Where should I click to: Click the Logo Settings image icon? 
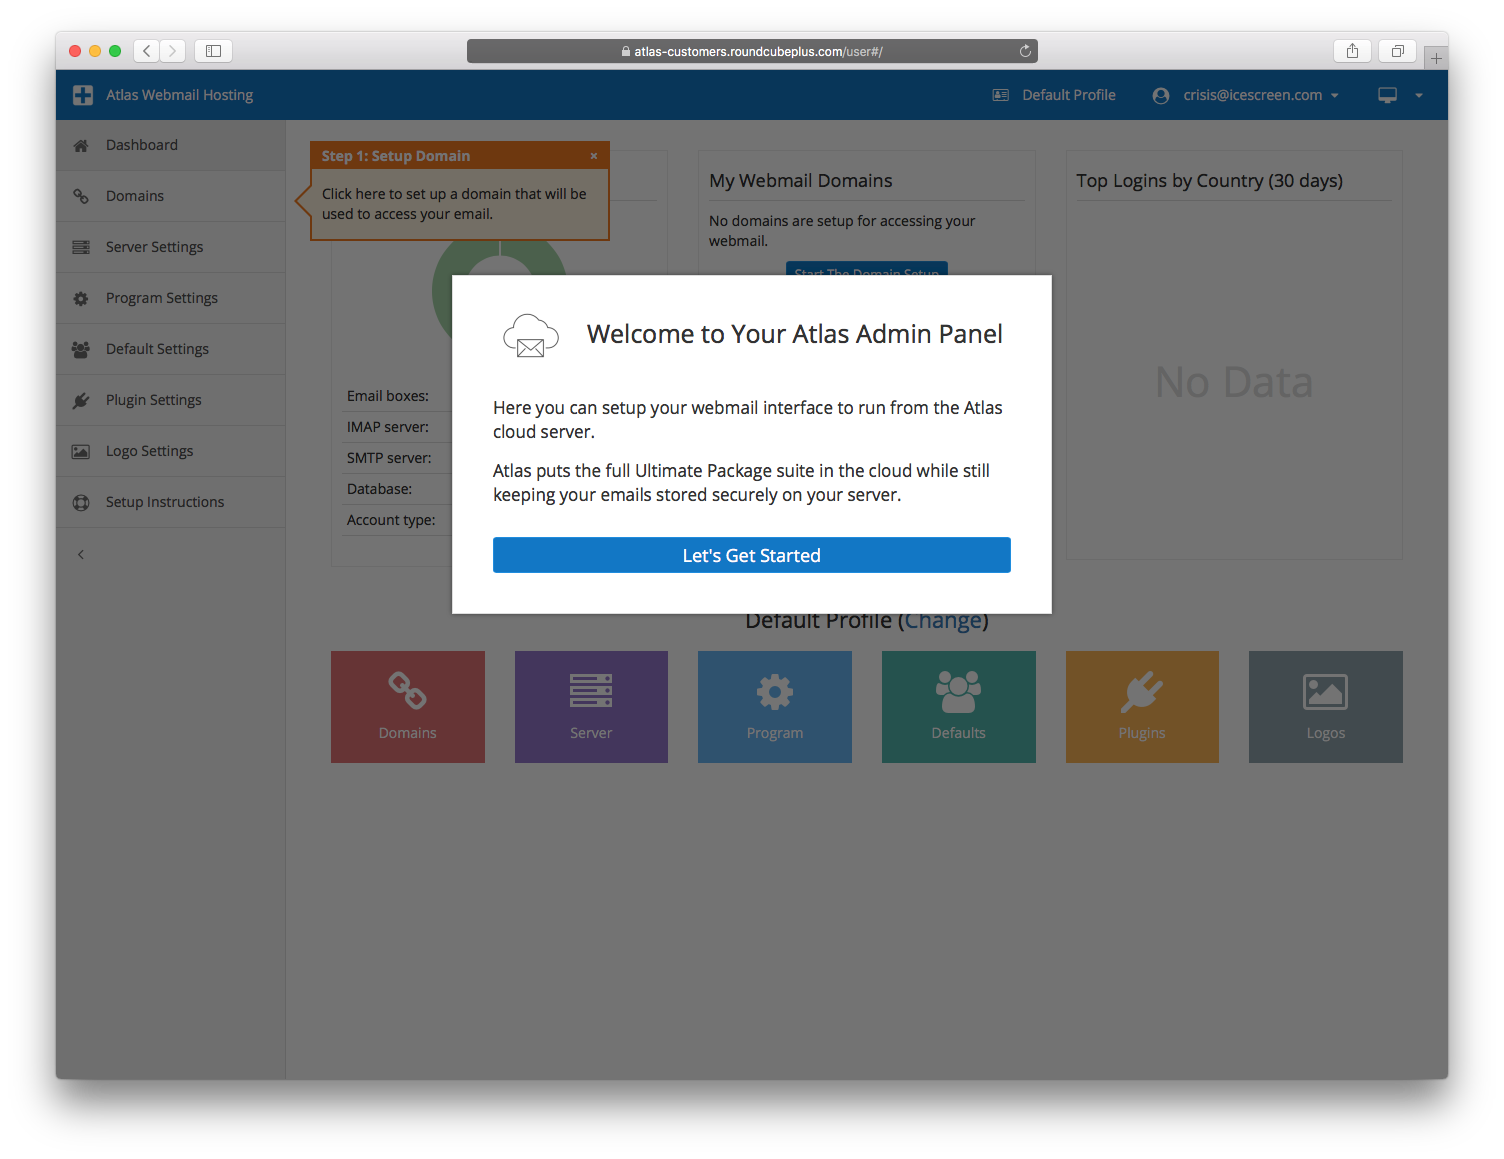81,452
